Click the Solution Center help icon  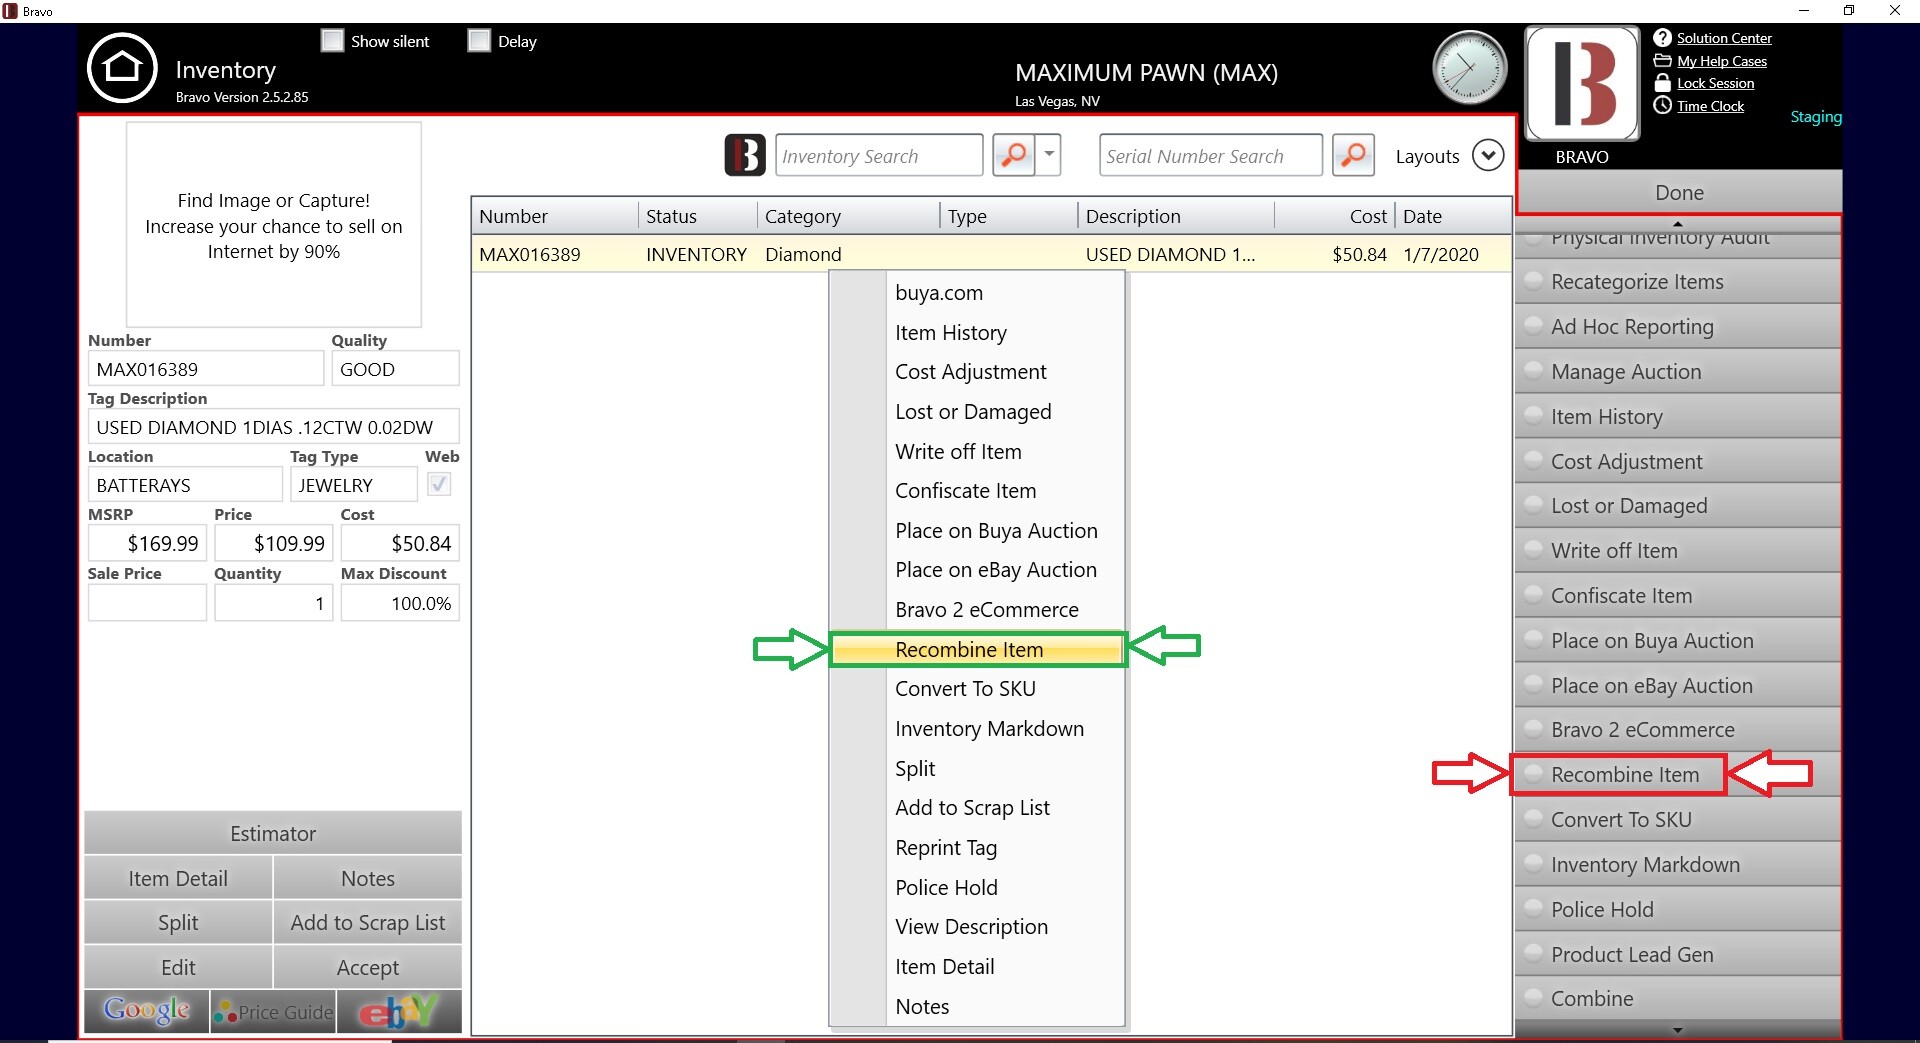click(1662, 38)
